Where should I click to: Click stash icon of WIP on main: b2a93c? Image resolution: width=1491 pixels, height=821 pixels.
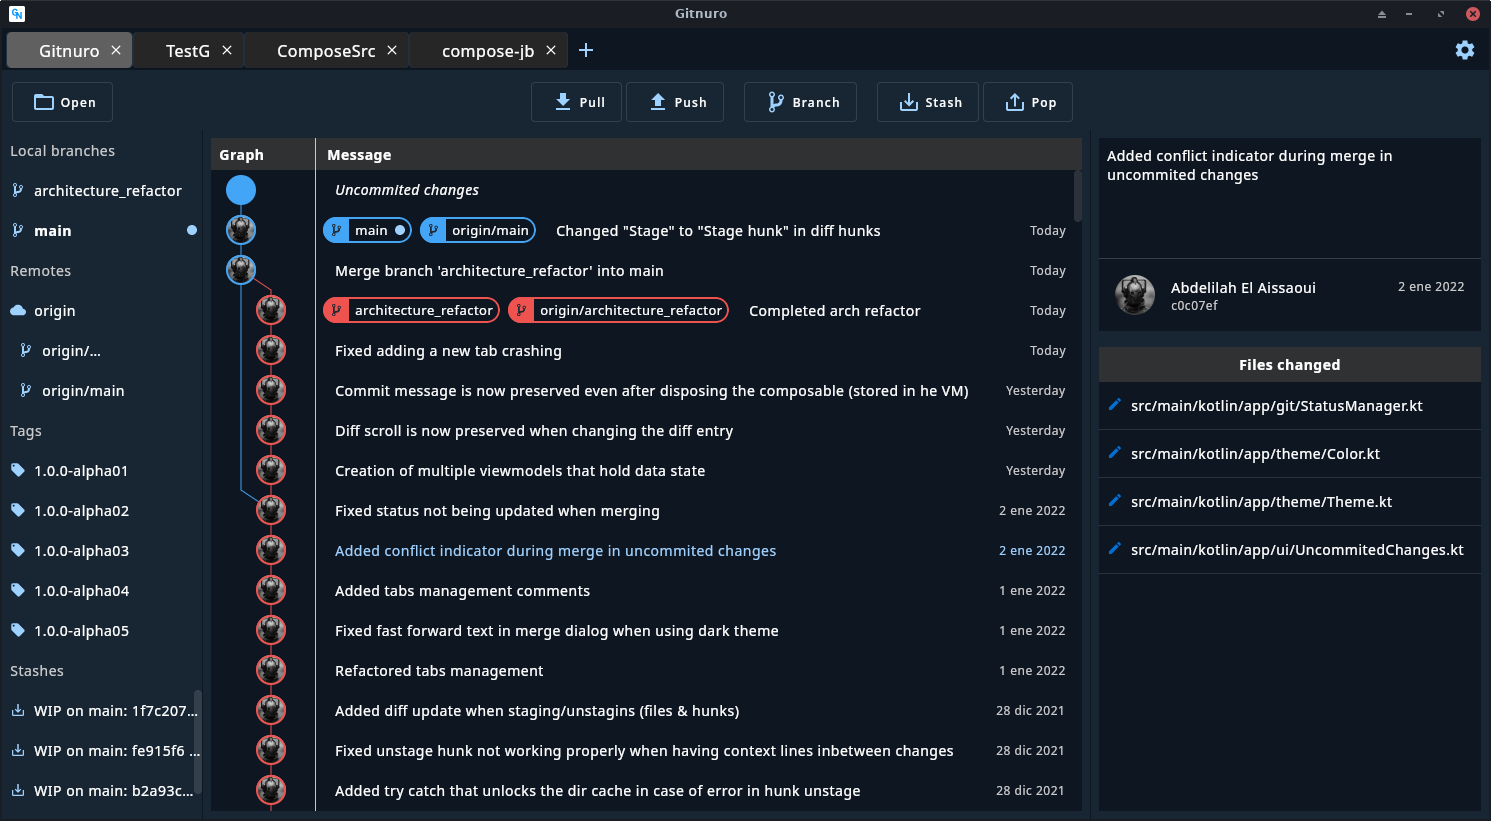18,791
